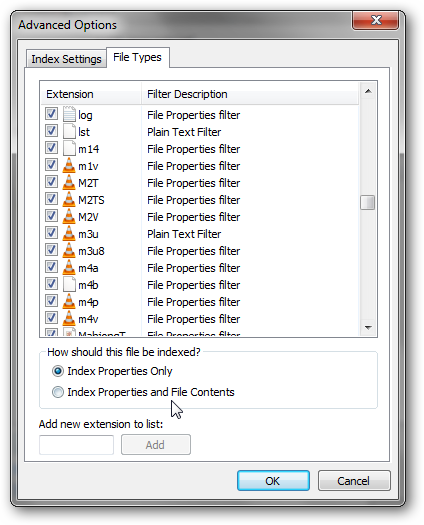Select the M2T VLC cone icon
This screenshot has width=424, height=525.
69,182
